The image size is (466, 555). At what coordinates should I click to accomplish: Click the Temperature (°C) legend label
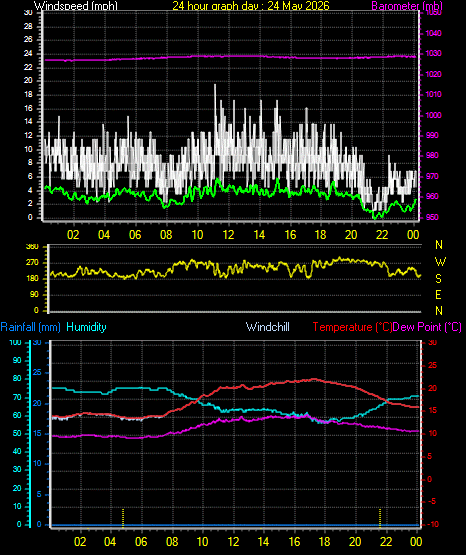click(352, 327)
